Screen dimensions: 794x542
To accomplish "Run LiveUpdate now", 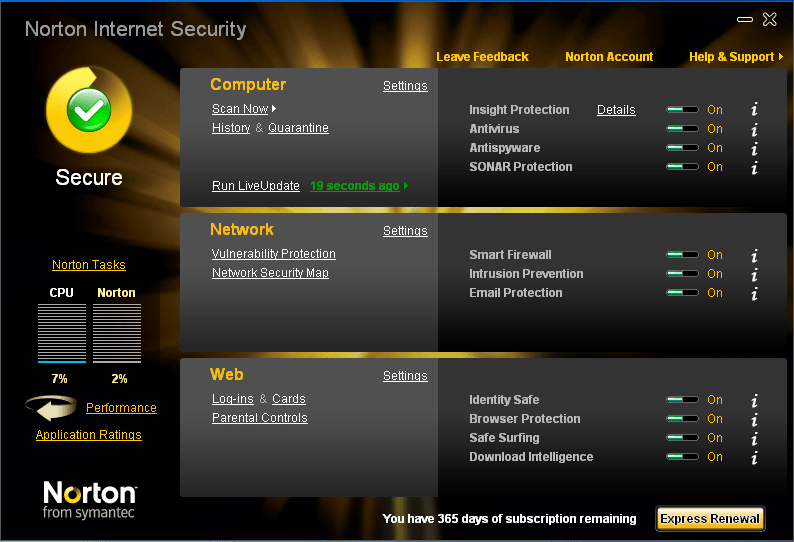I will click(x=256, y=186).
